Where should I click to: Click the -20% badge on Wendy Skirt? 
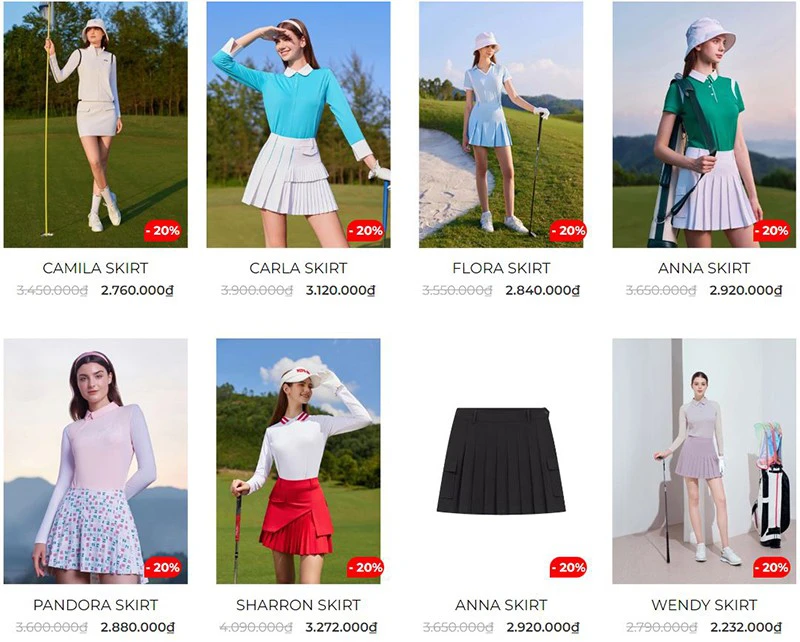click(x=771, y=567)
